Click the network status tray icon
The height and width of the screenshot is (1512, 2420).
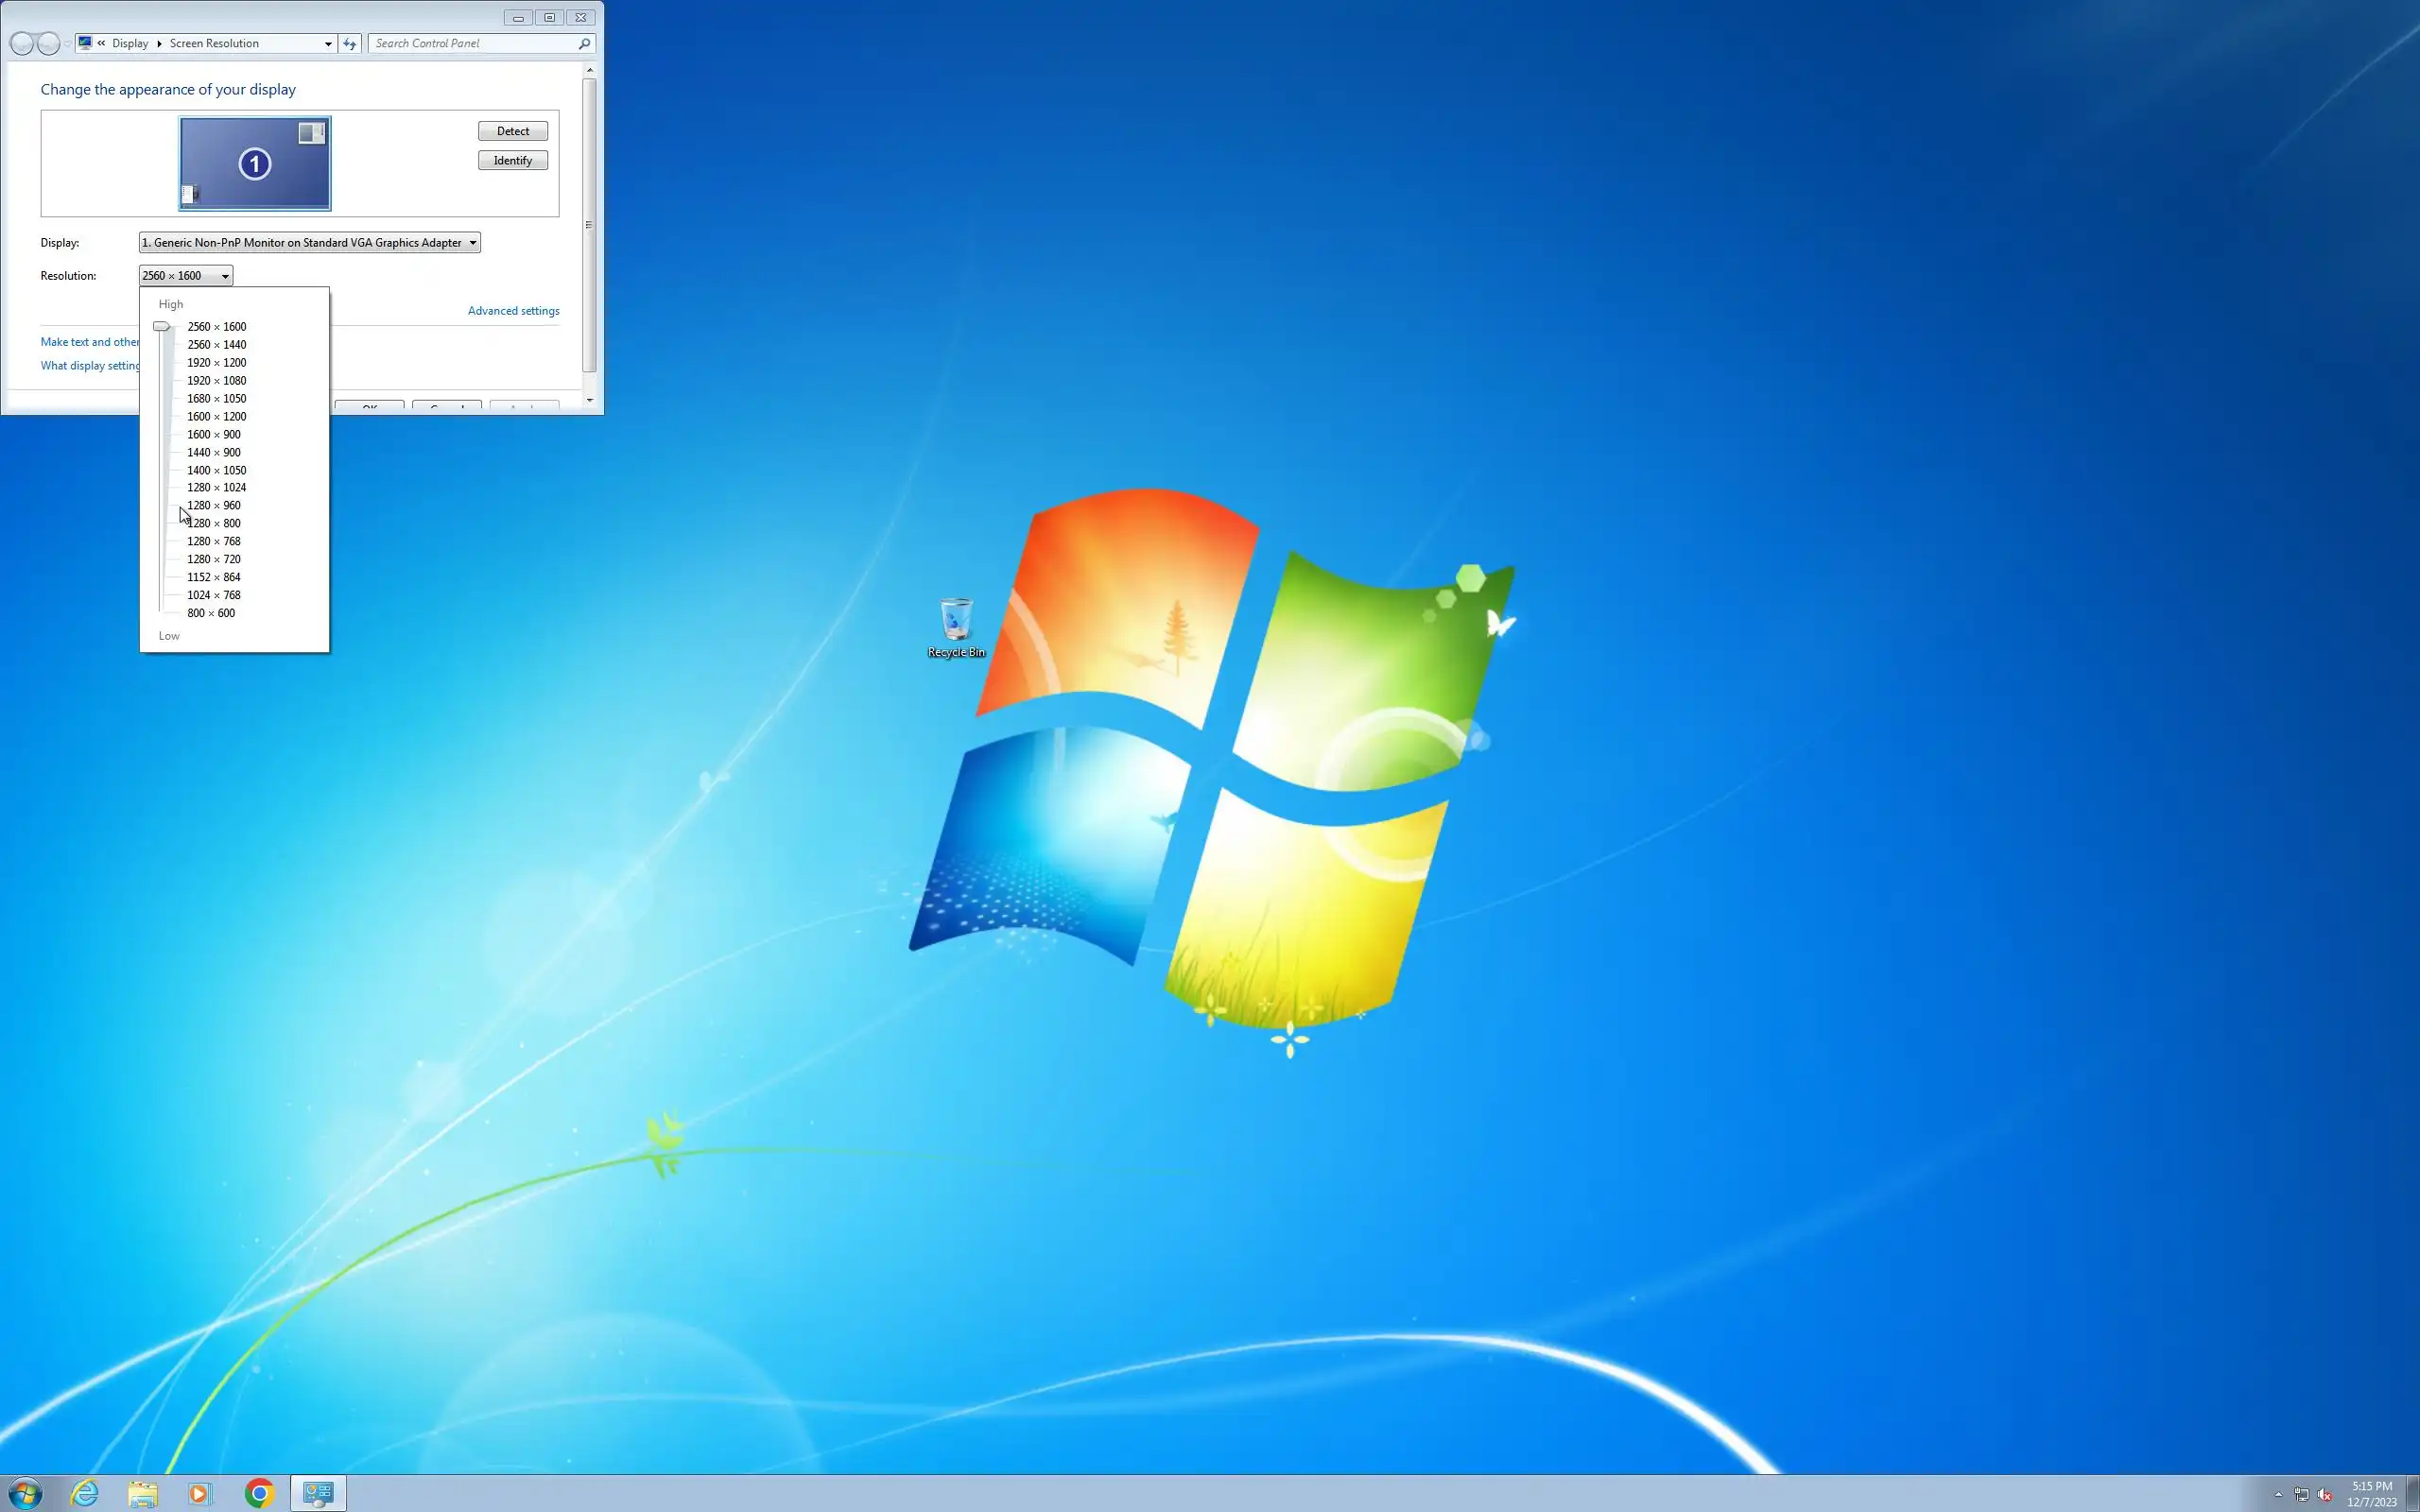tap(2301, 1495)
